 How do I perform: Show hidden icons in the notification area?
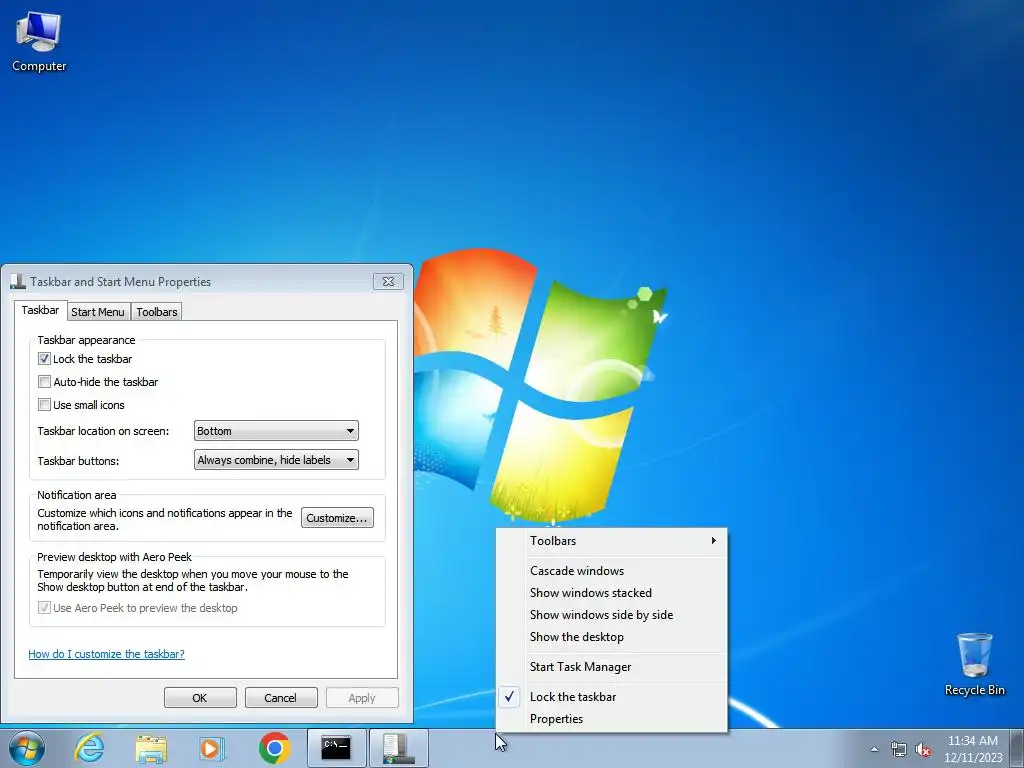(874, 750)
